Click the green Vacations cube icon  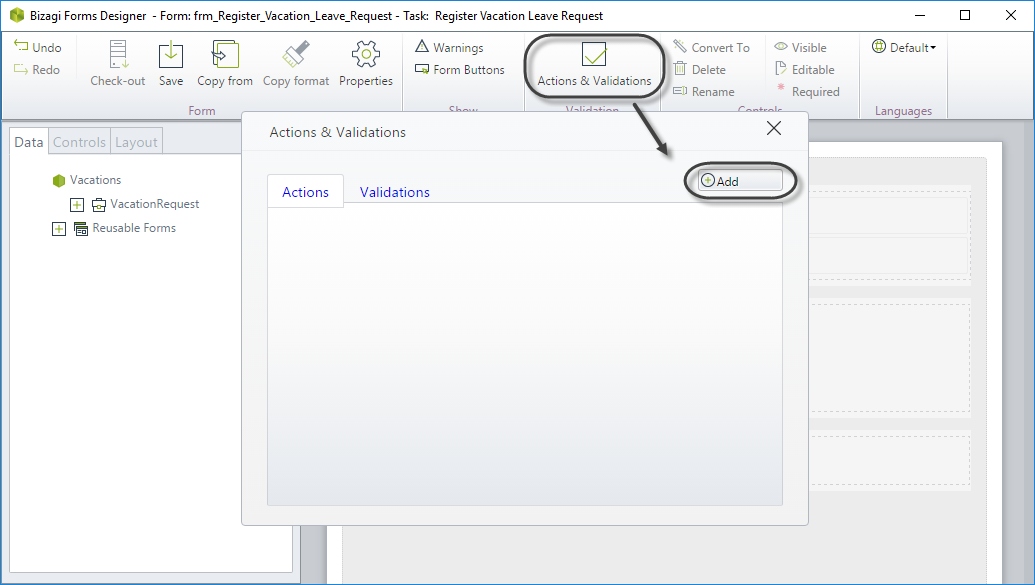pyautogui.click(x=59, y=180)
